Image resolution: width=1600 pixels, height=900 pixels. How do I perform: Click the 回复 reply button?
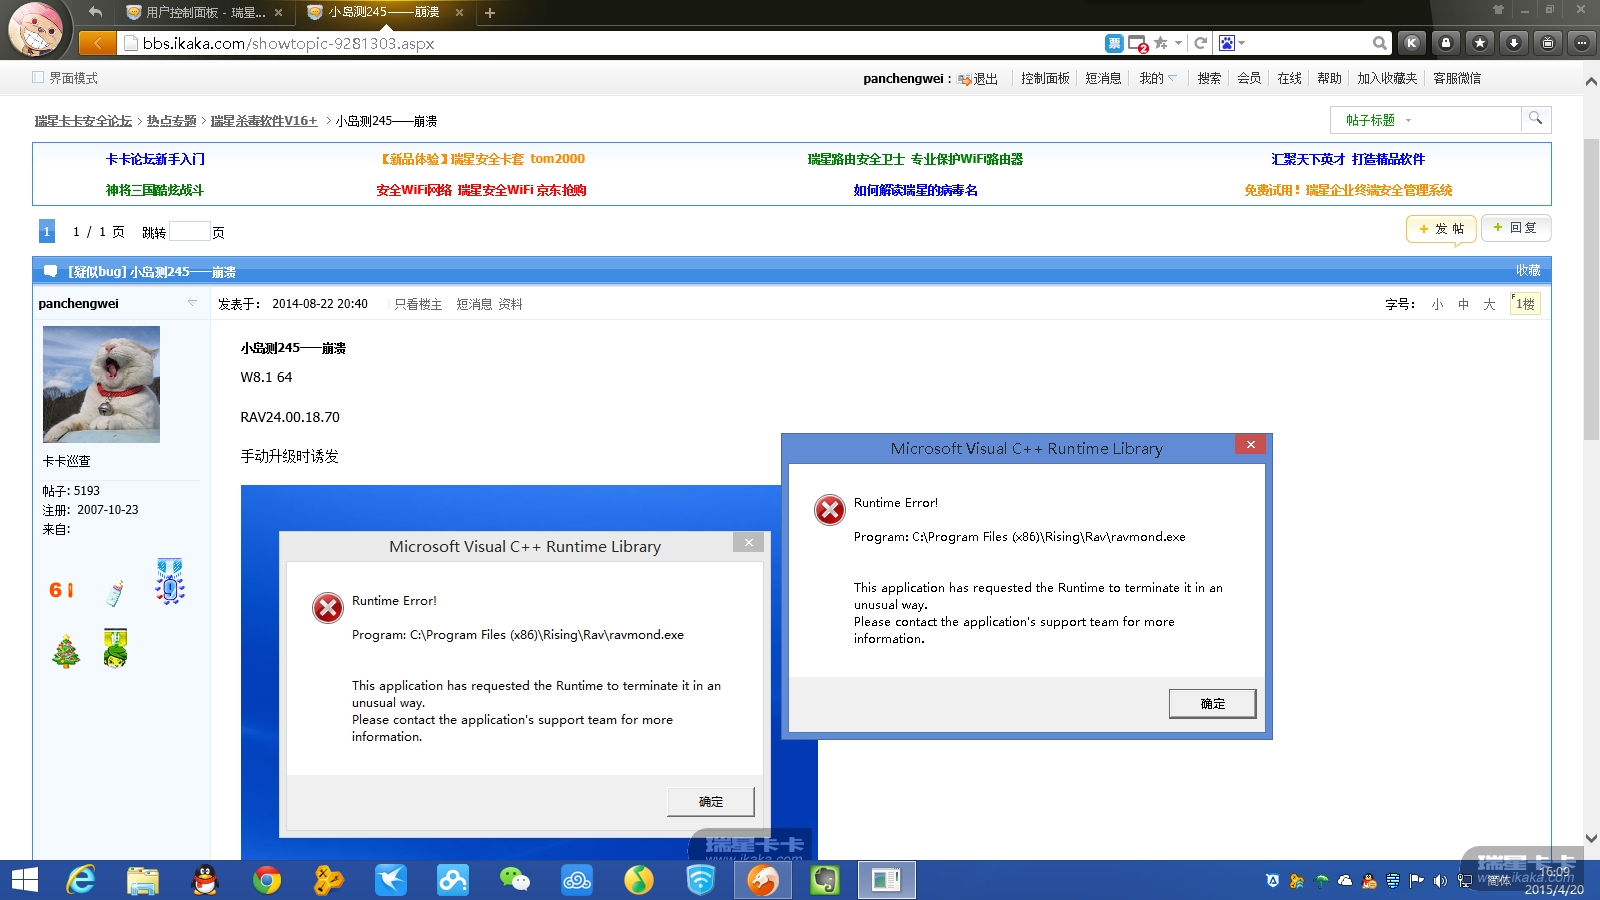pos(1516,228)
